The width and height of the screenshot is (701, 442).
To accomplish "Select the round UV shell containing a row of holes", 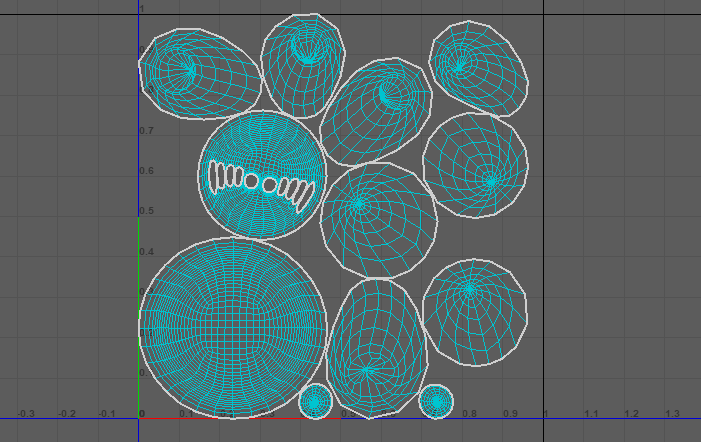I will tap(262, 175).
